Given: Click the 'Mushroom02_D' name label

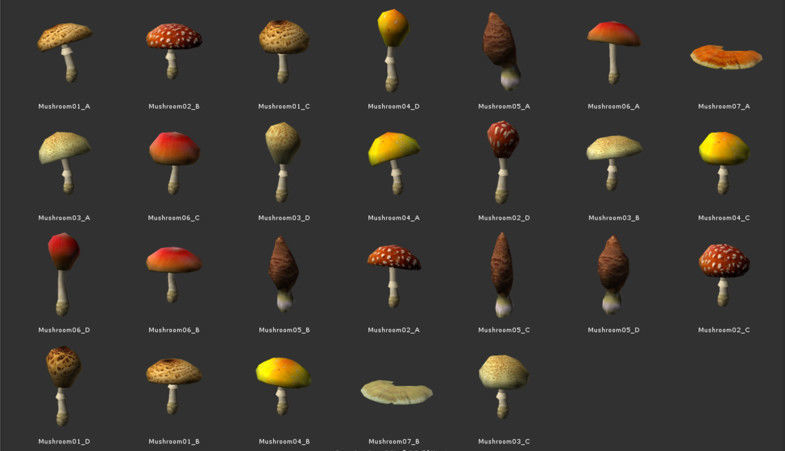Looking at the screenshot, I should click(504, 218).
